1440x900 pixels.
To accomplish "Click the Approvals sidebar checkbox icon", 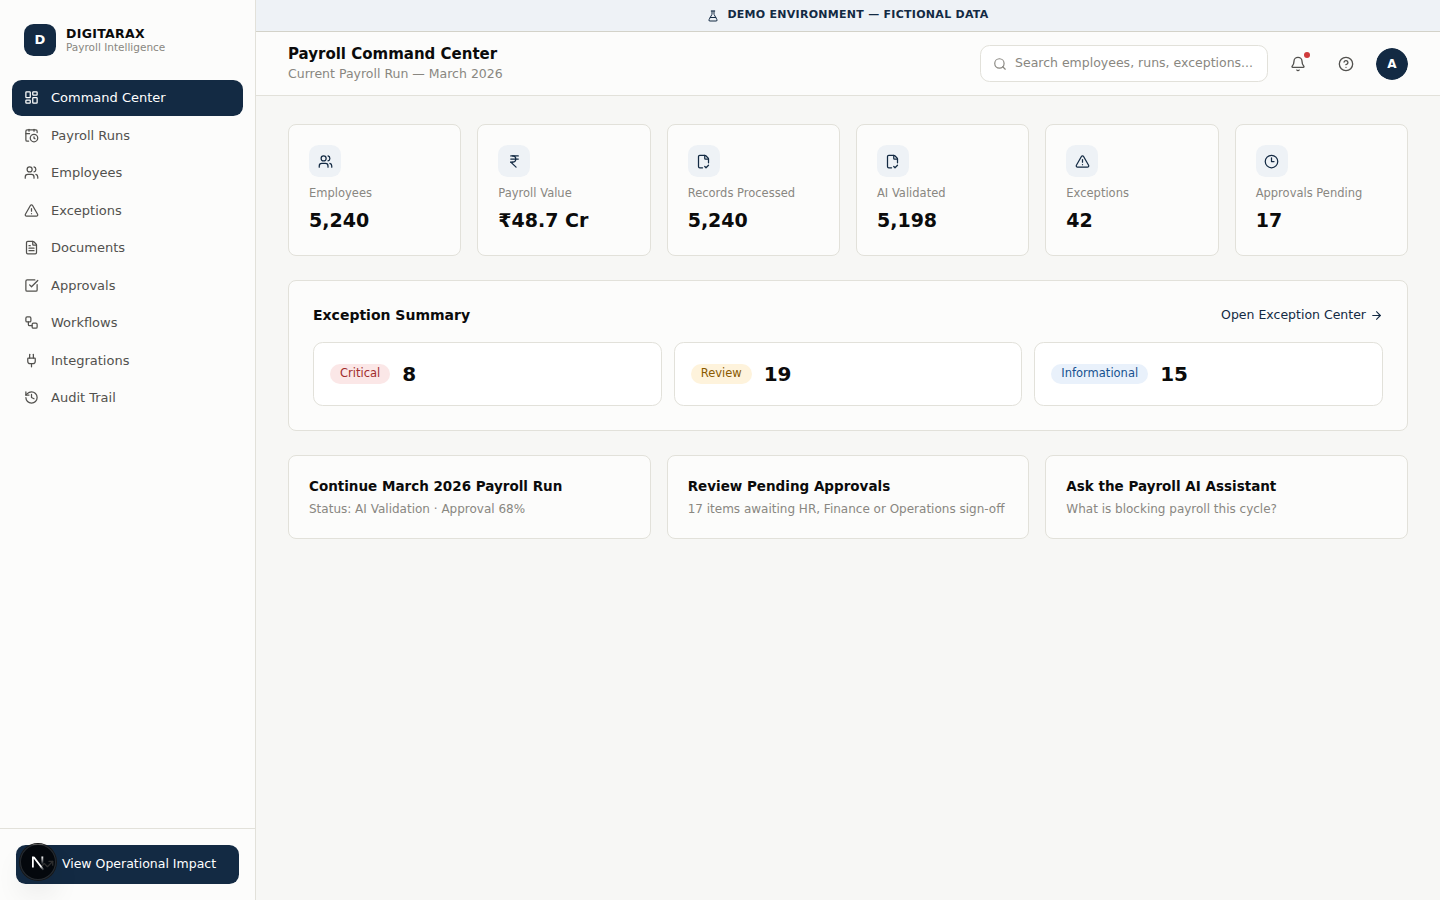I will 32,286.
